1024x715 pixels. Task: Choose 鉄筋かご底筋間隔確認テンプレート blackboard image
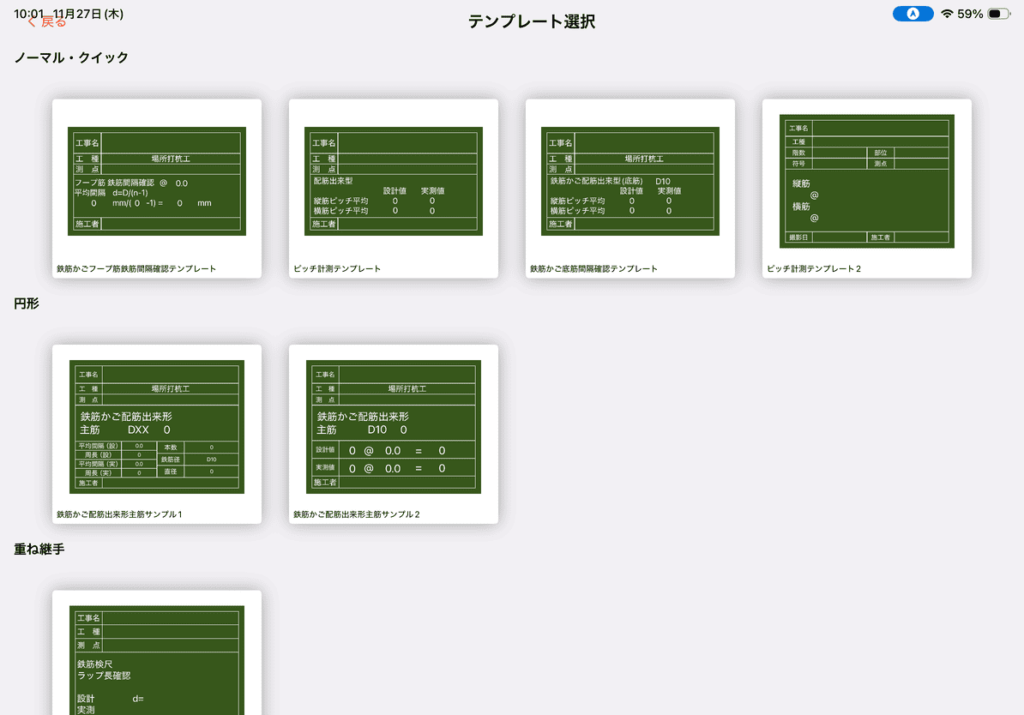coord(630,181)
